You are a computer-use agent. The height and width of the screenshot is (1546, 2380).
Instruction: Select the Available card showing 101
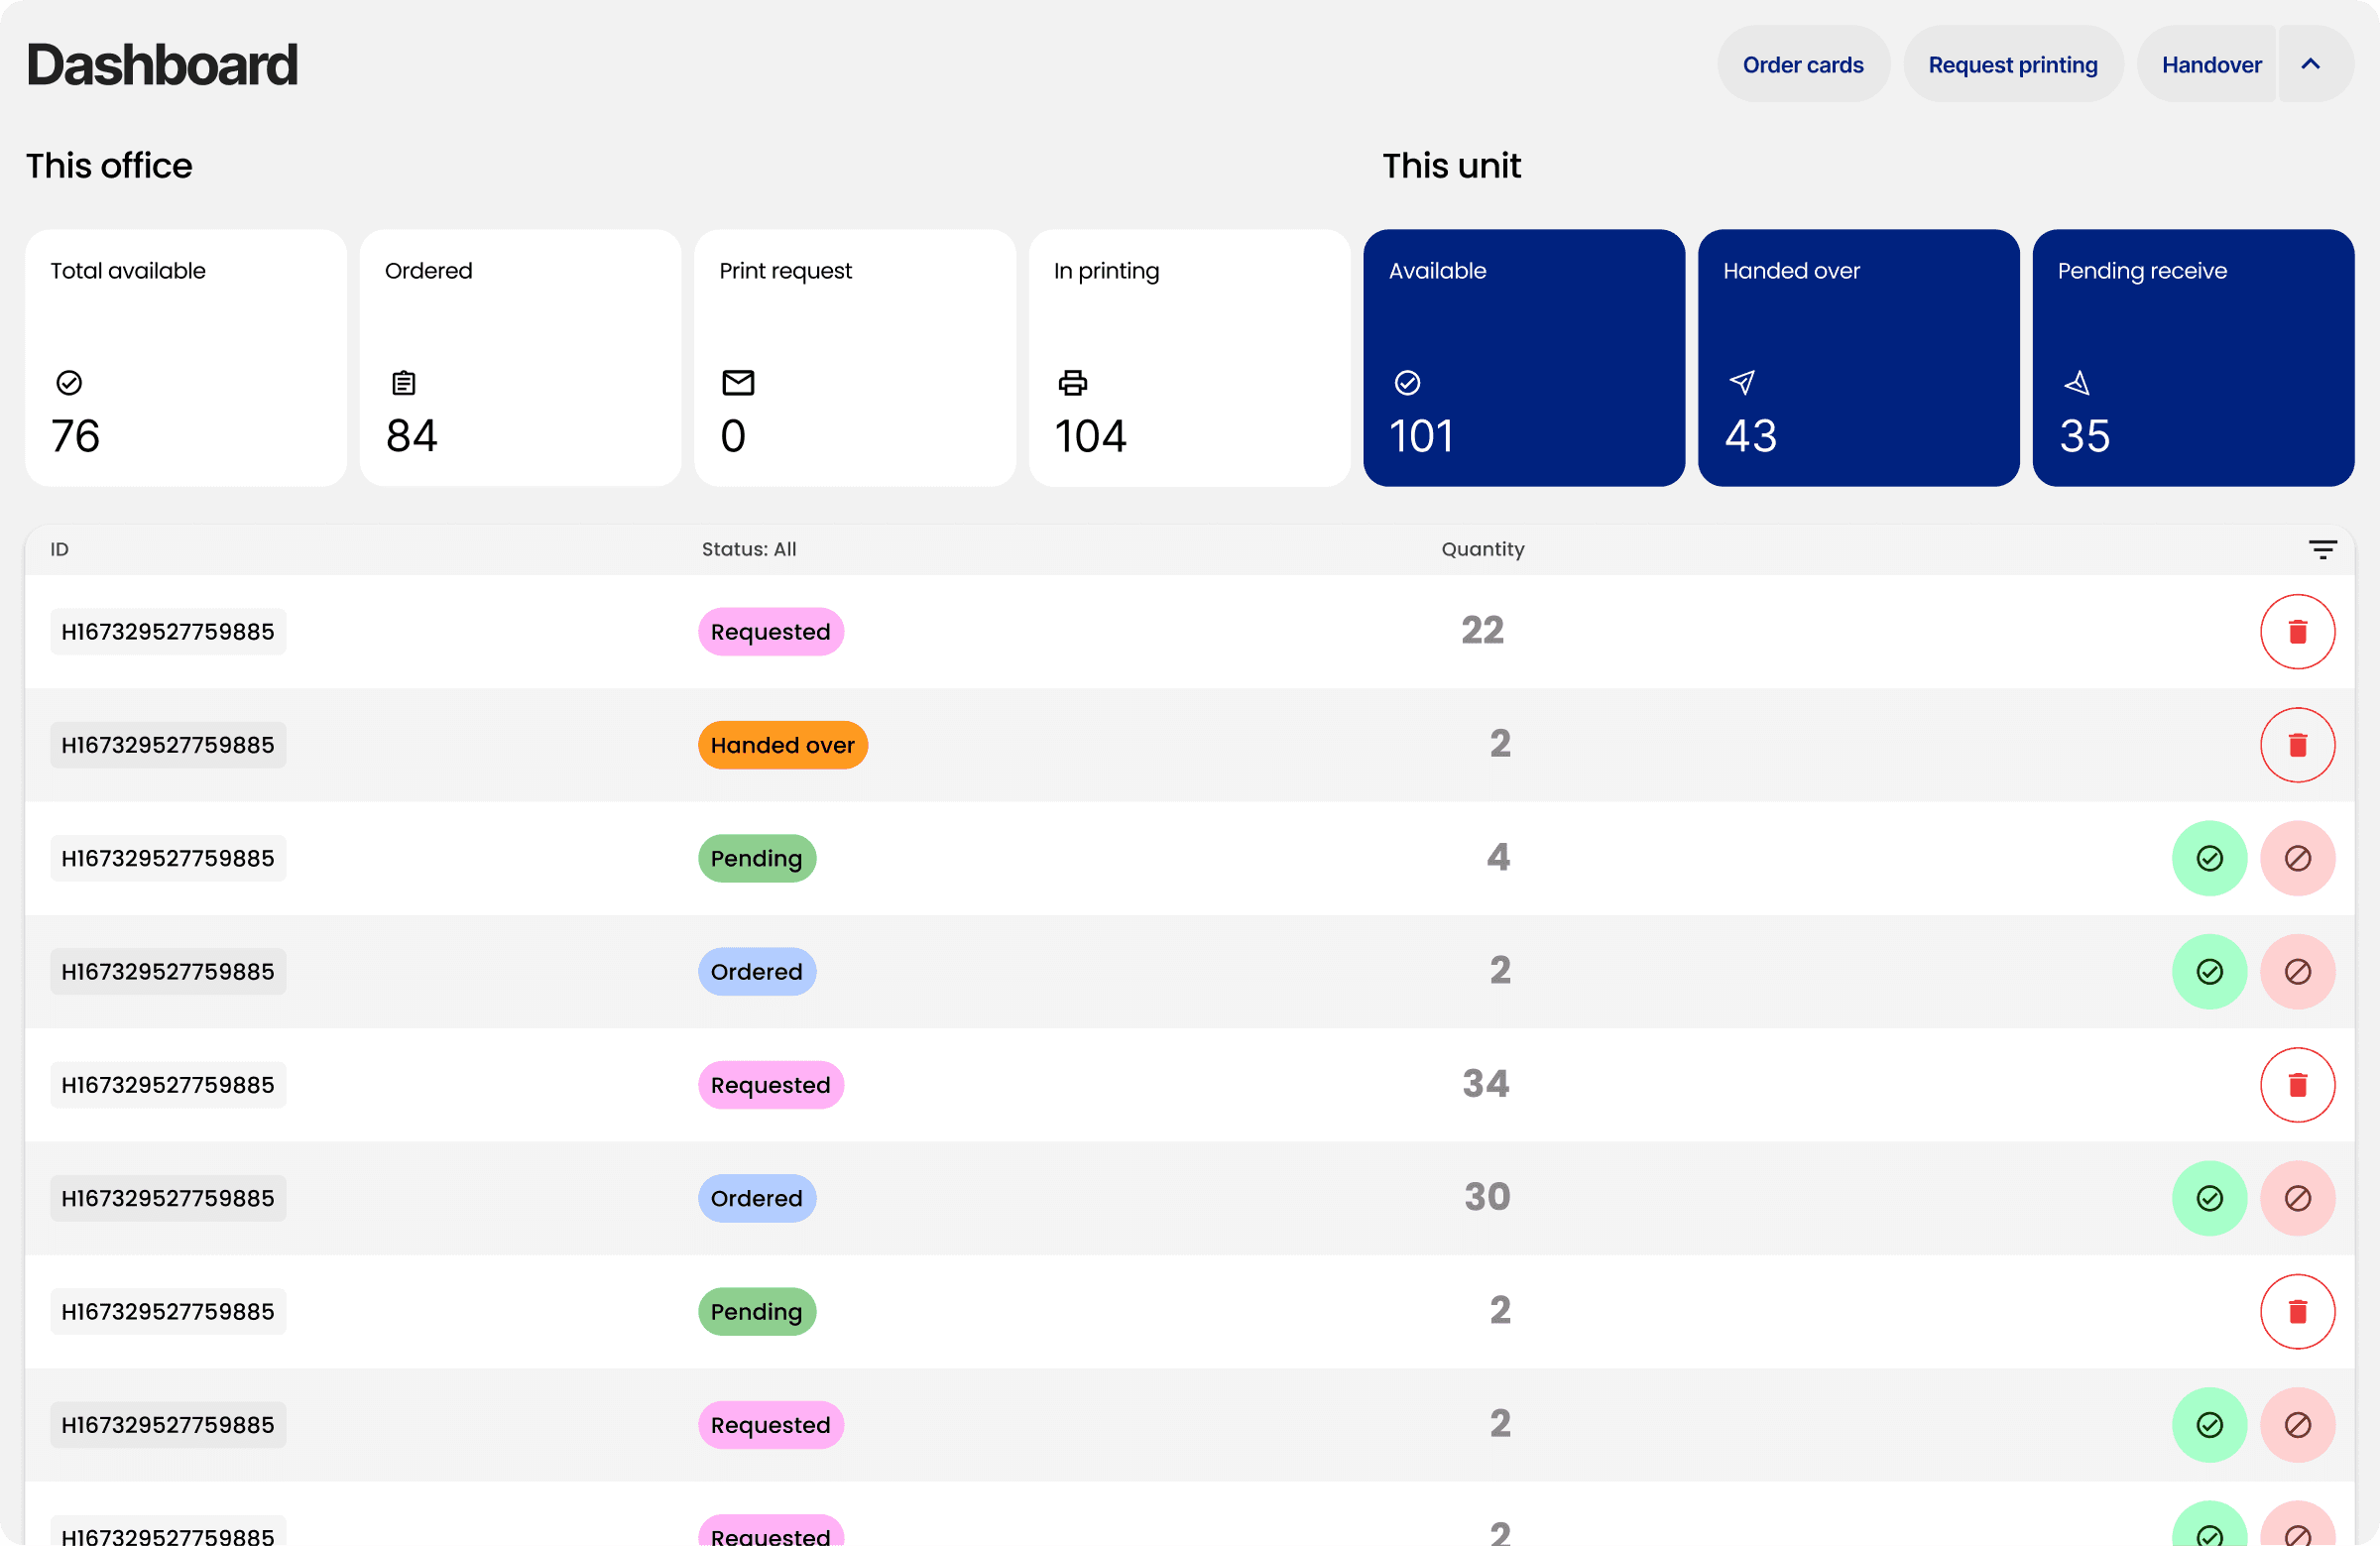[x=1523, y=358]
